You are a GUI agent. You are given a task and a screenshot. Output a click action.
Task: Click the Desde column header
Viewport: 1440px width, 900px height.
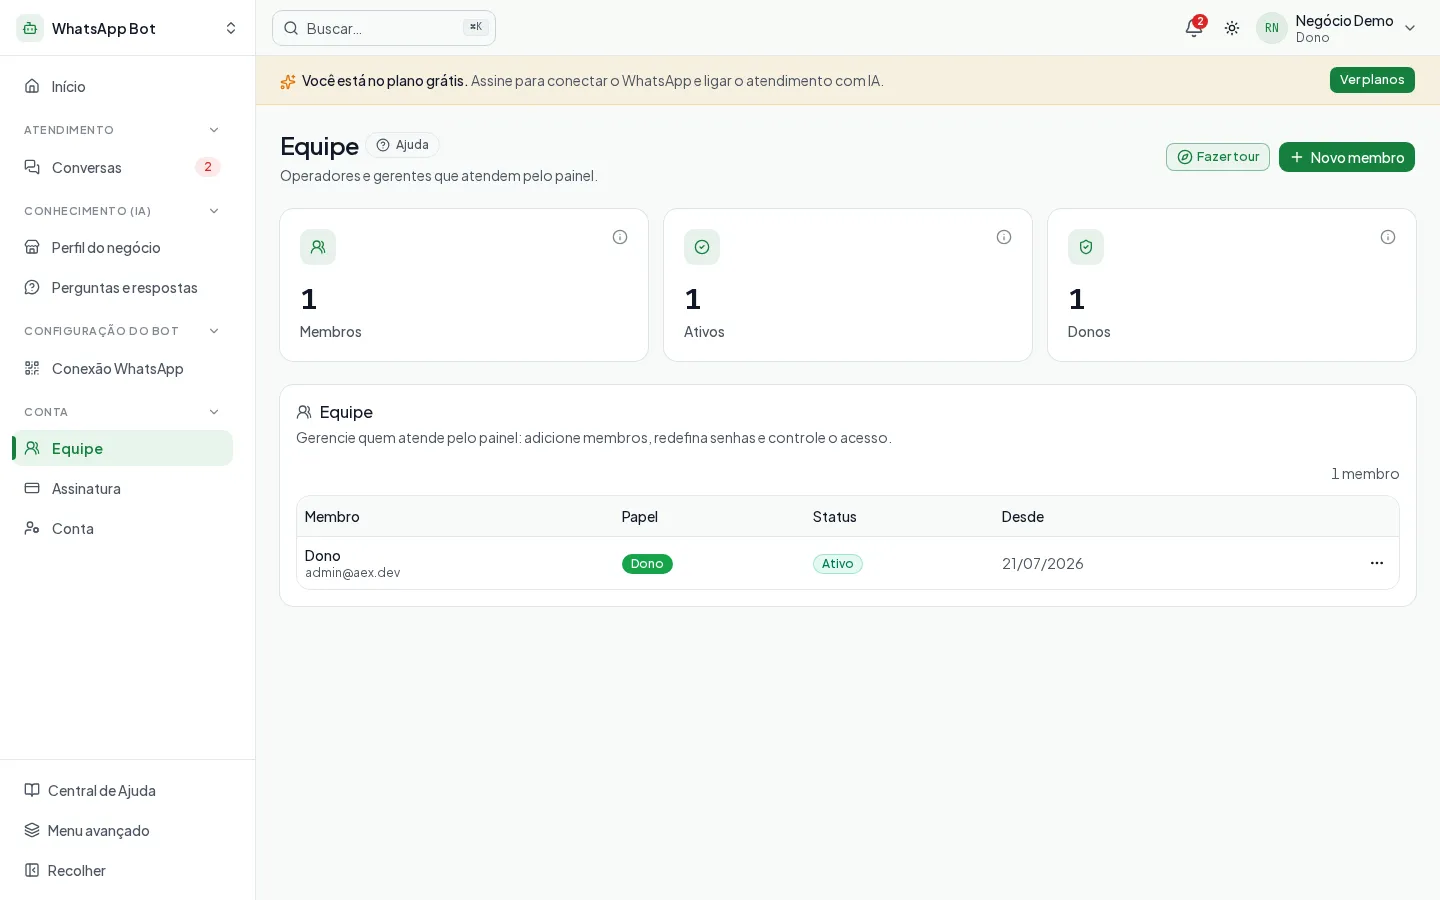1023,517
